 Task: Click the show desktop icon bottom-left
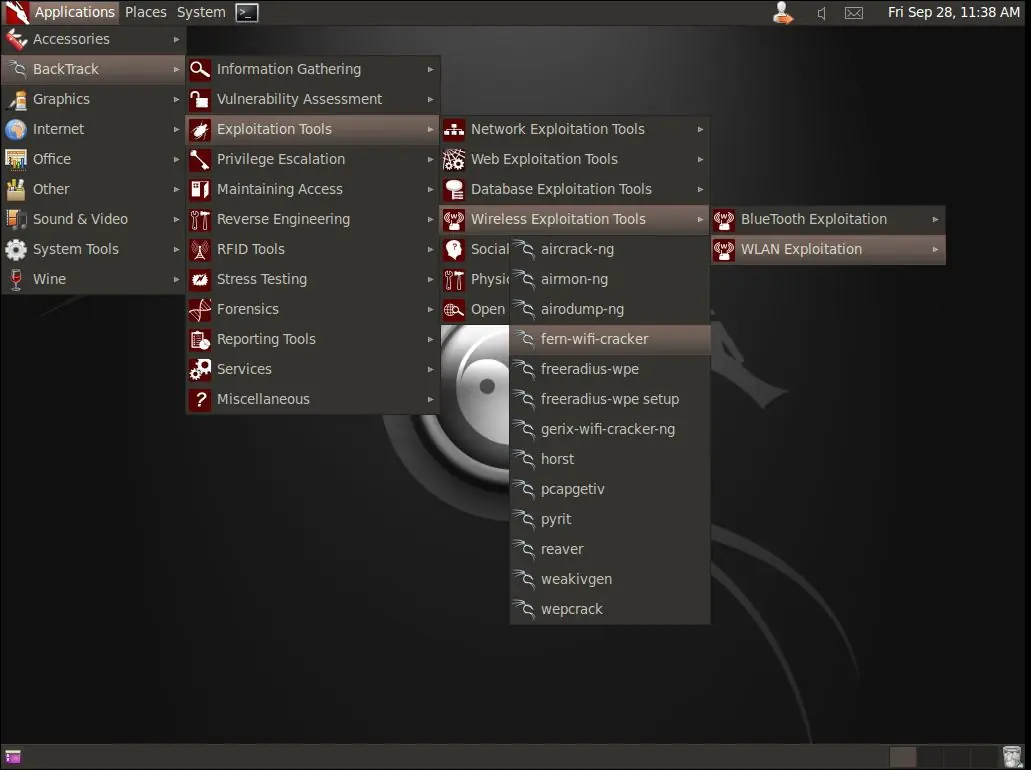pyautogui.click(x=12, y=757)
